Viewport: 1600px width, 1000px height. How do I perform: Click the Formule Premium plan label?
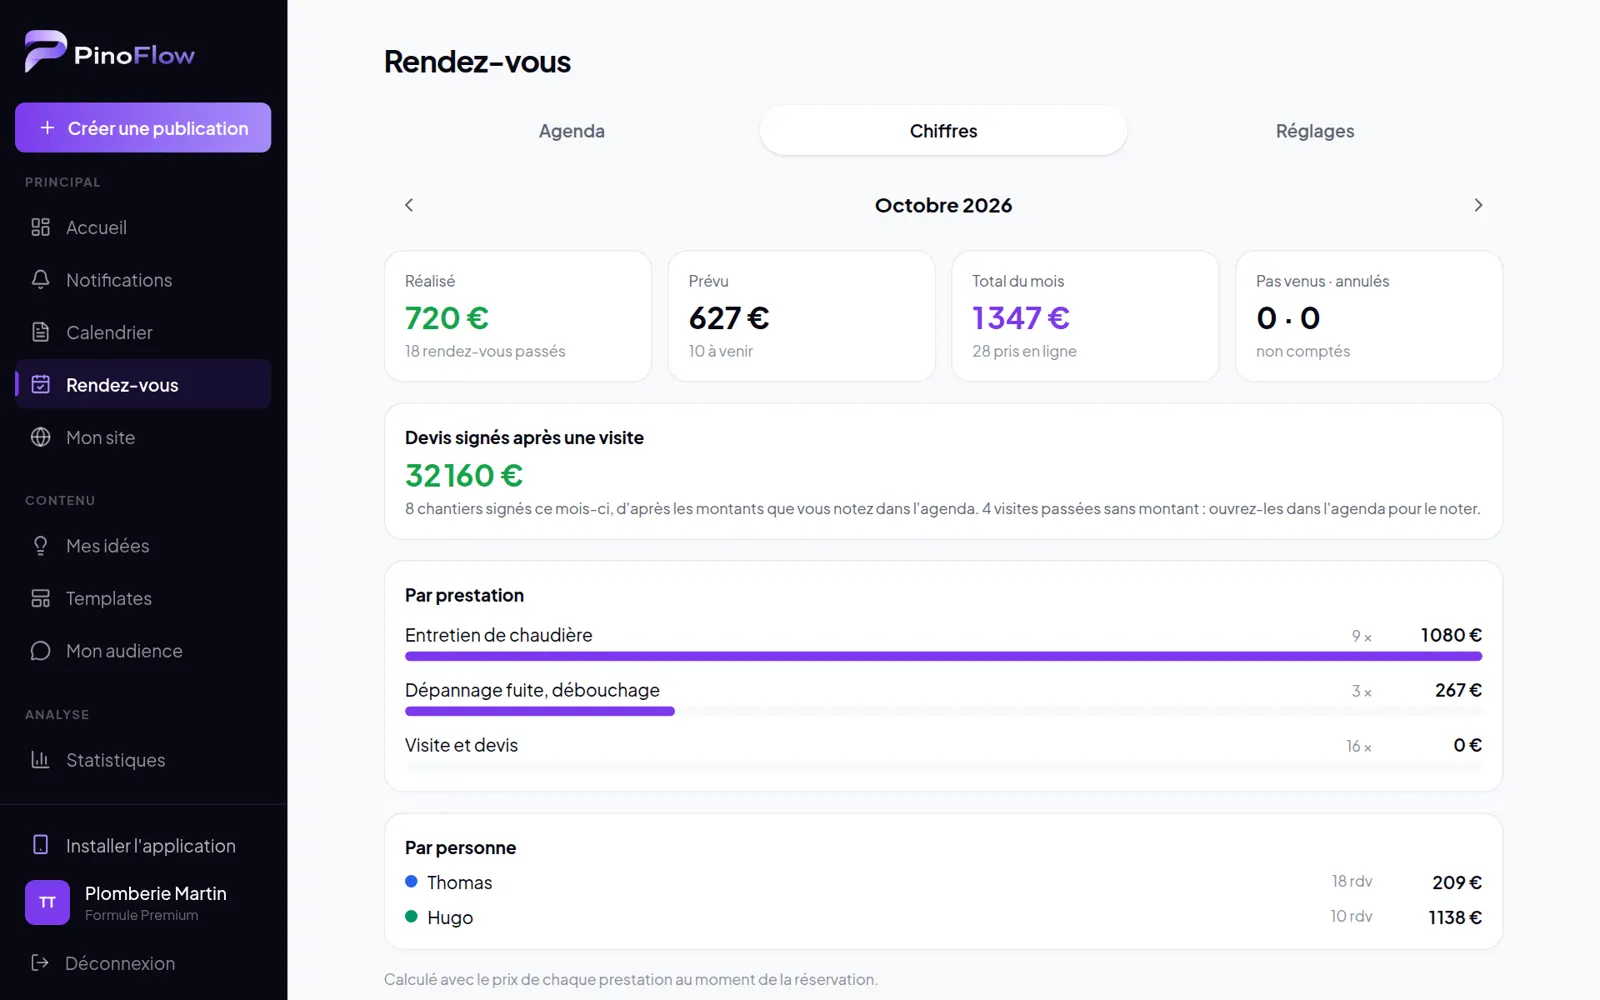141,915
